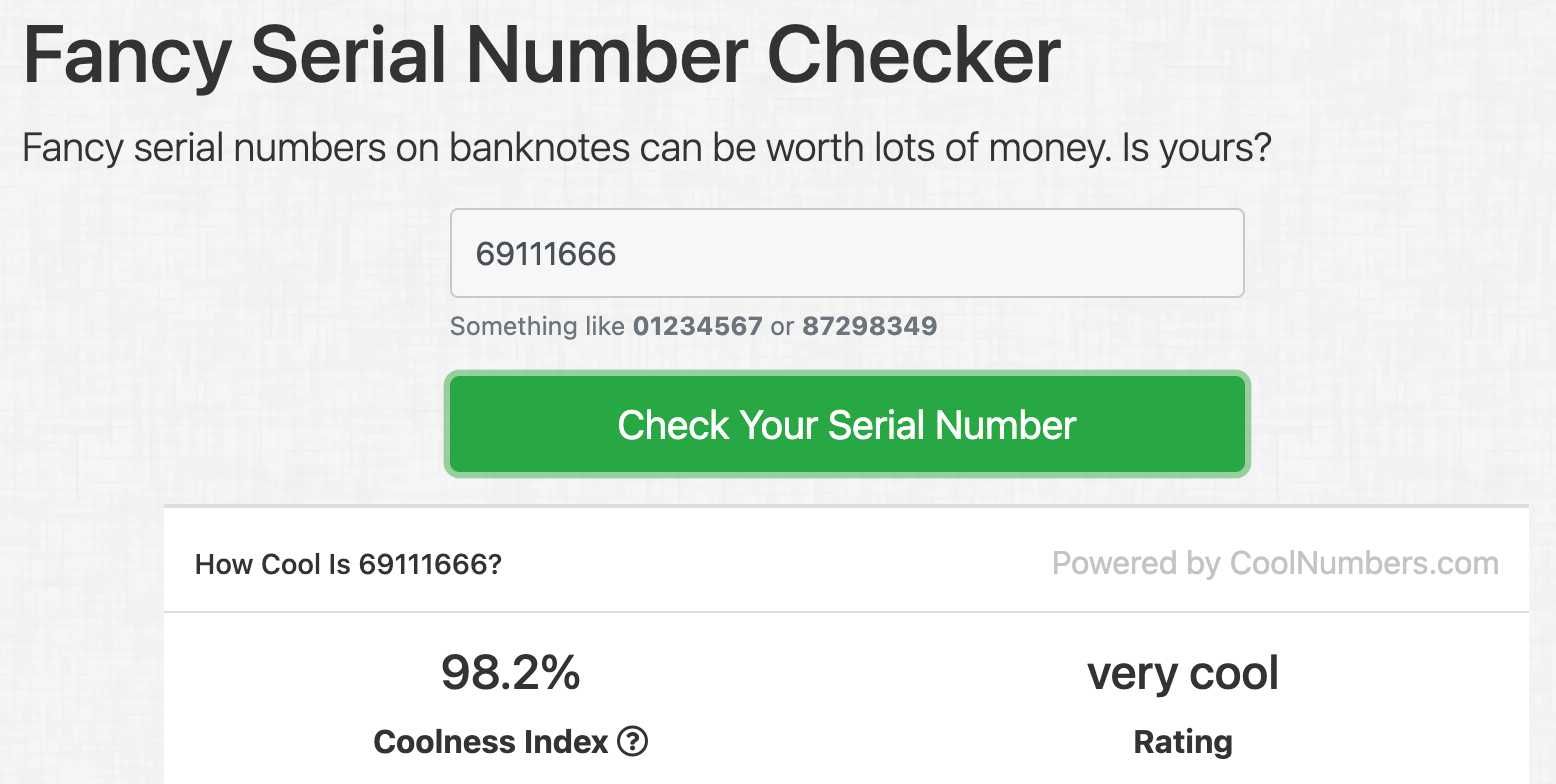1556x784 pixels.
Task: Click the word CoolNumbers.com in the card header
Action: 1364,564
